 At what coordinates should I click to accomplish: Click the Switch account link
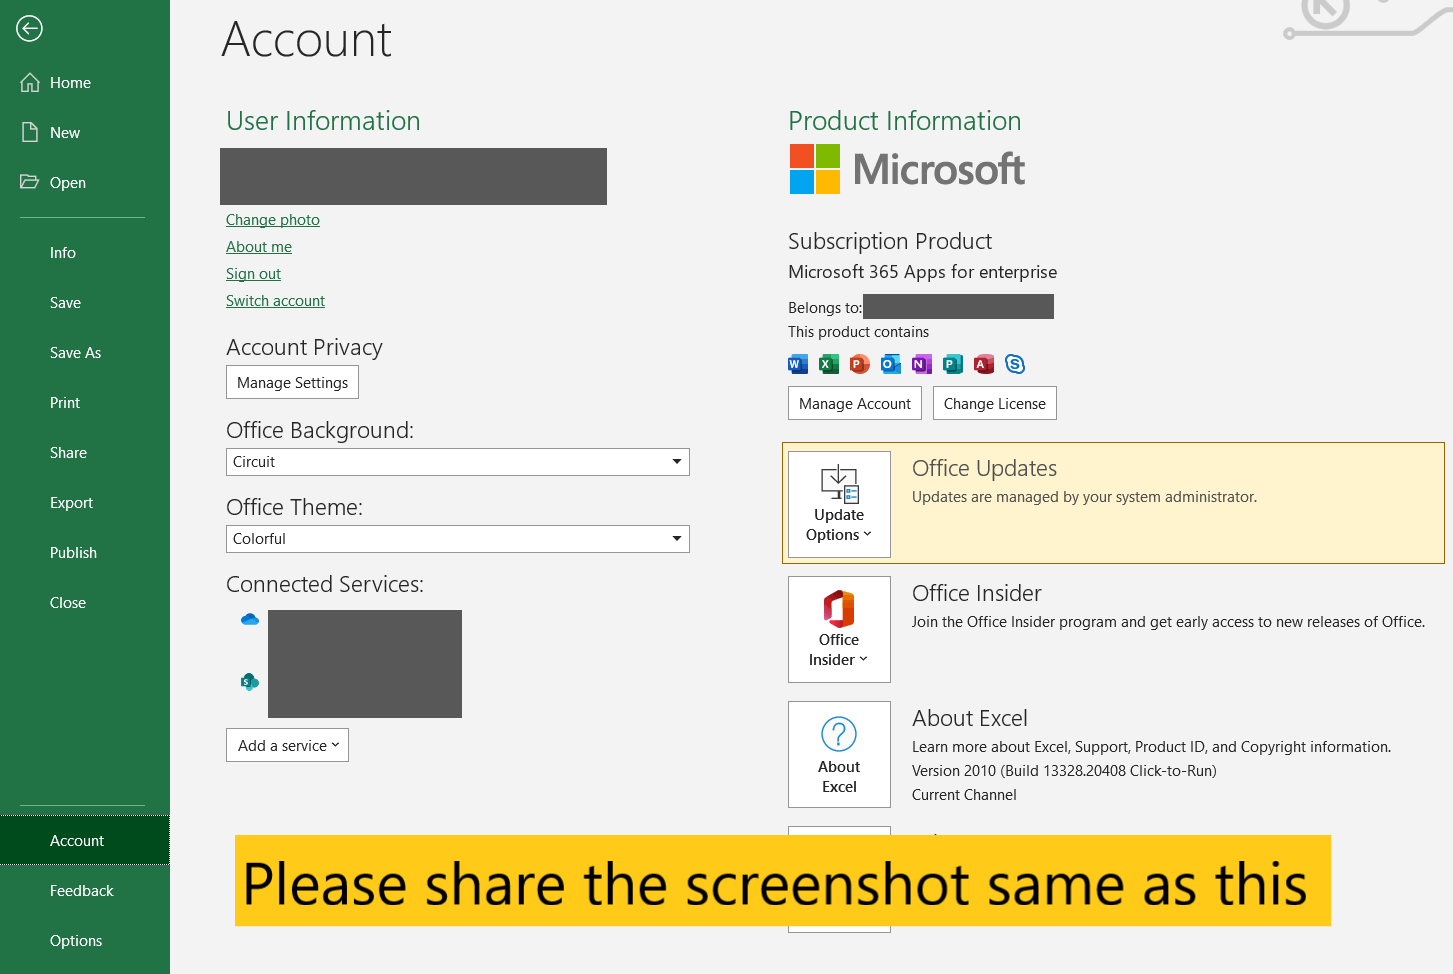[x=275, y=301]
